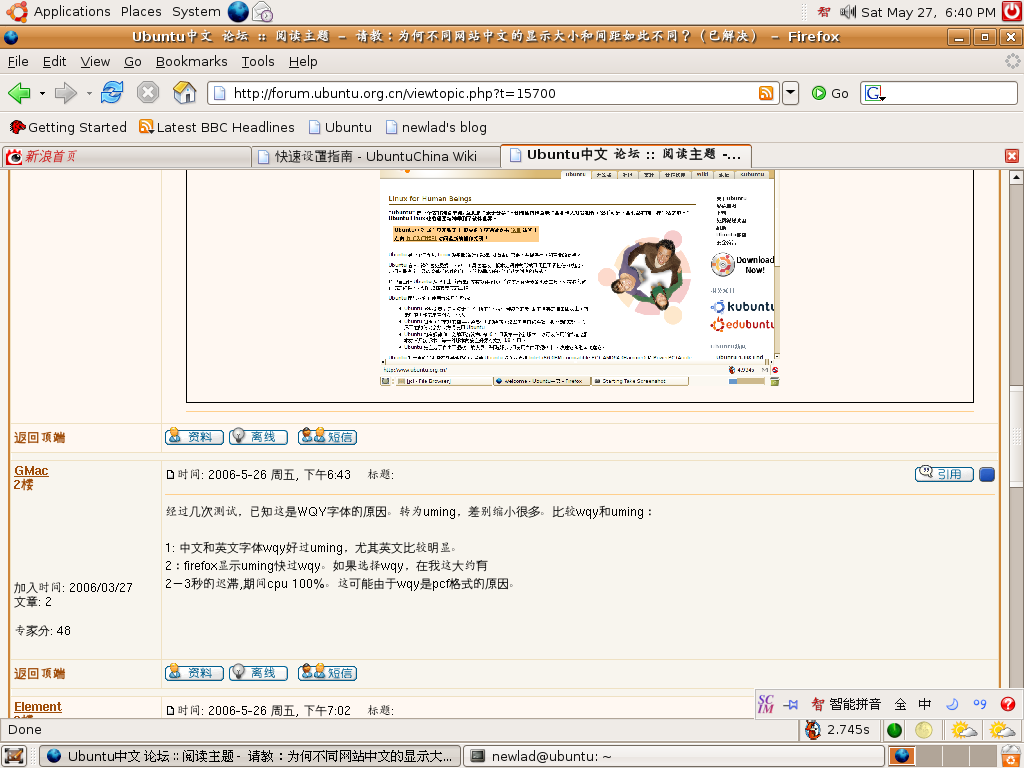
Task: Click the date and time clock
Action: click(x=928, y=12)
